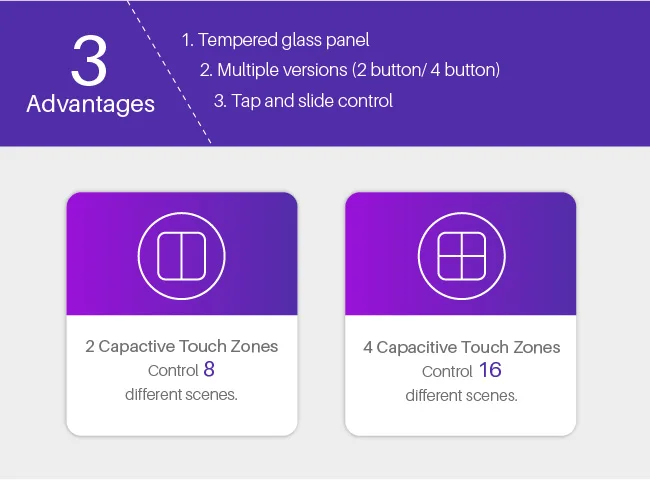Click the four-zone grid panel icon
Image resolution: width=650 pixels, height=480 pixels.
462,256
